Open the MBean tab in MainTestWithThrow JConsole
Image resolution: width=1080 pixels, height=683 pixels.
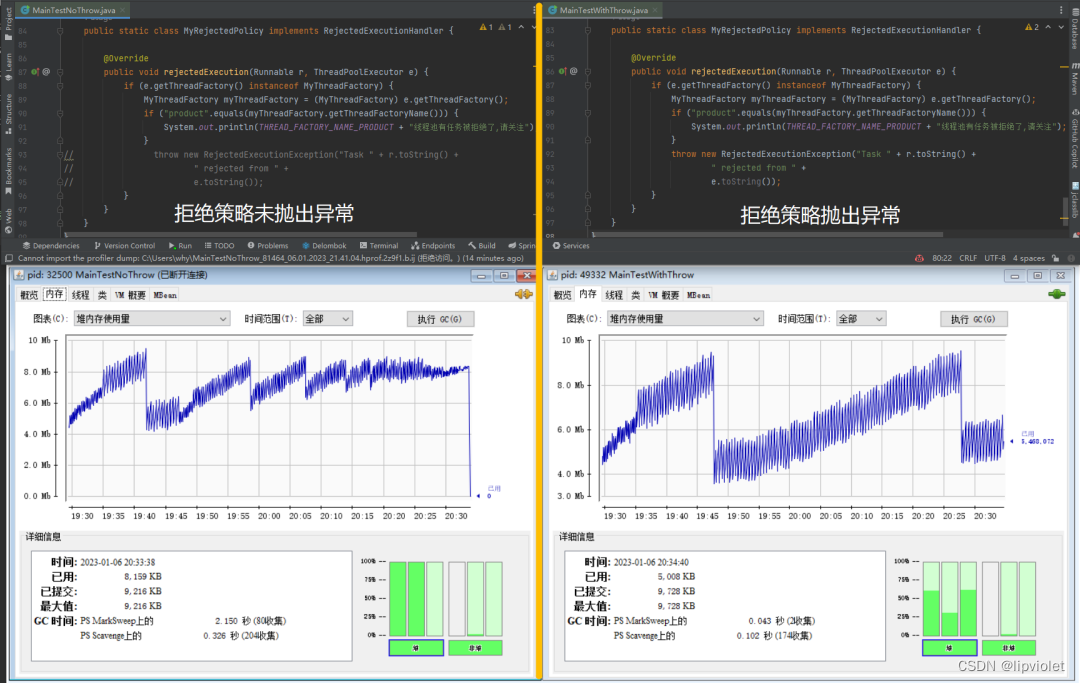point(698,295)
